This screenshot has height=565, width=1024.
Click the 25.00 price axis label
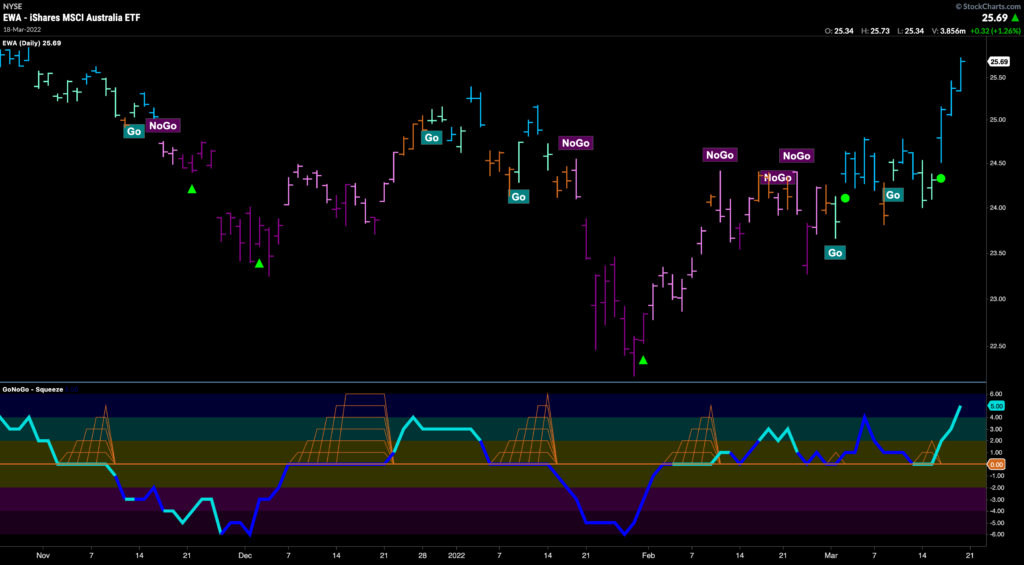point(997,120)
